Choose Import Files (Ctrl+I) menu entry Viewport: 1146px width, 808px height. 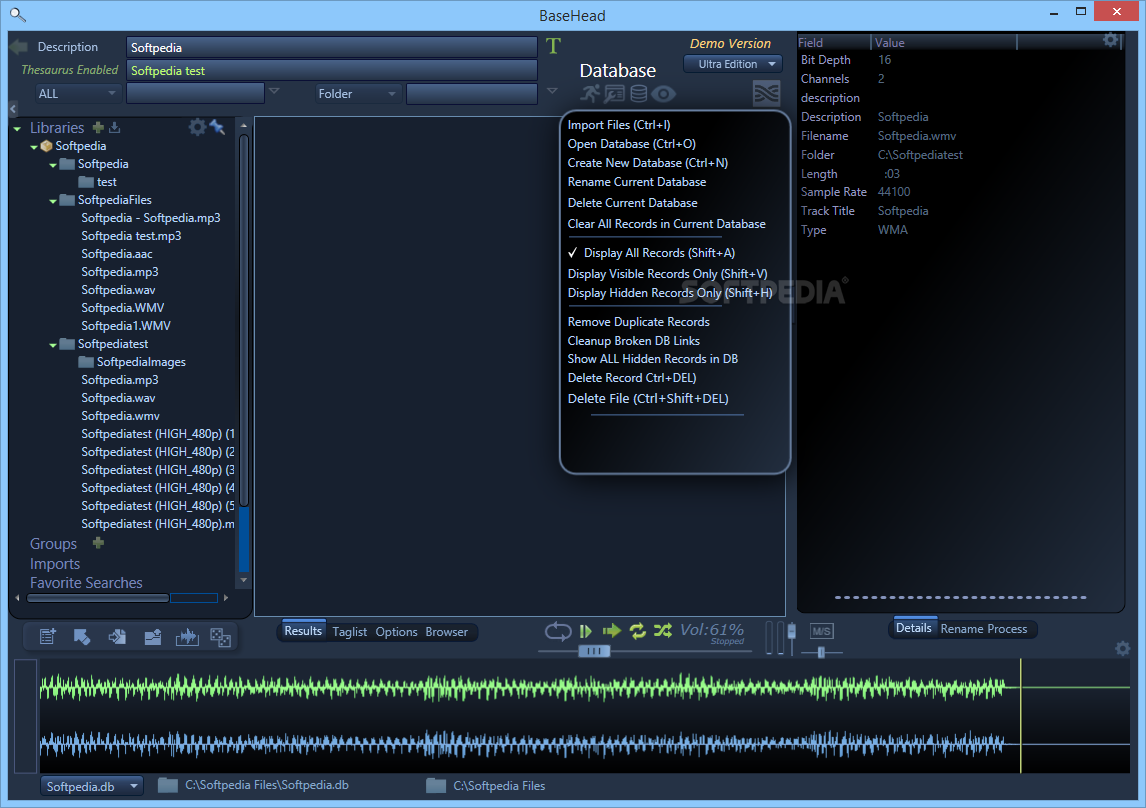618,125
